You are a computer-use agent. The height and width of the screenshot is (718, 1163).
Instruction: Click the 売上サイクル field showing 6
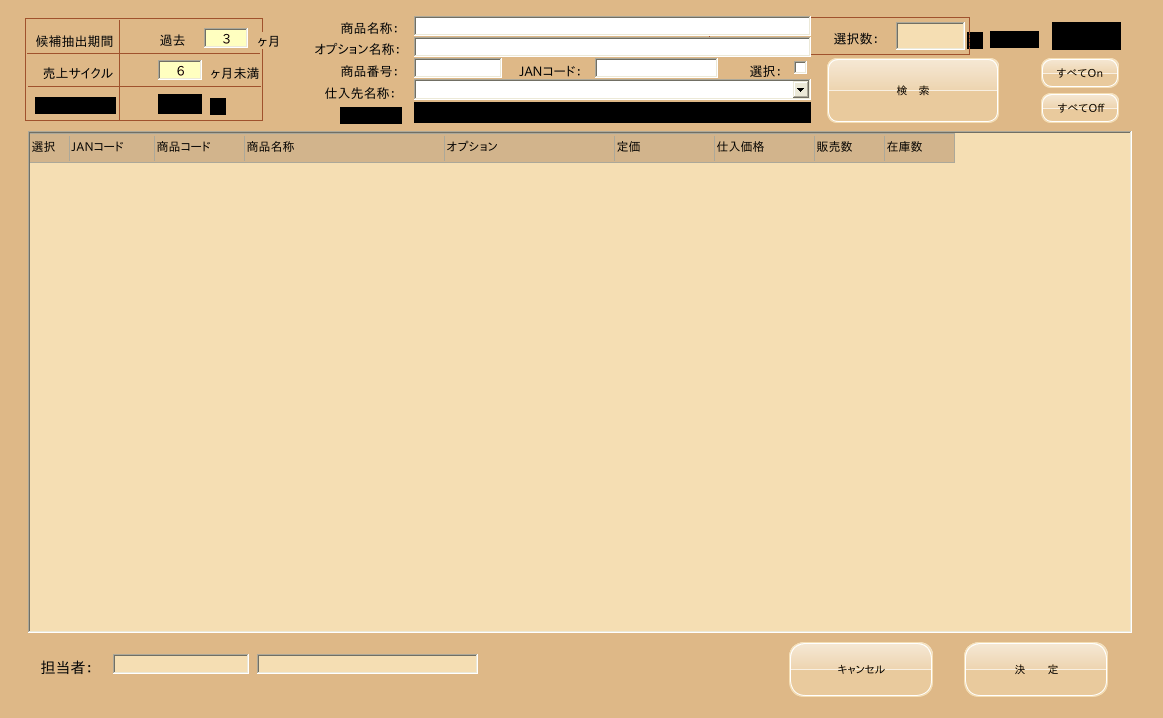[x=179, y=70]
